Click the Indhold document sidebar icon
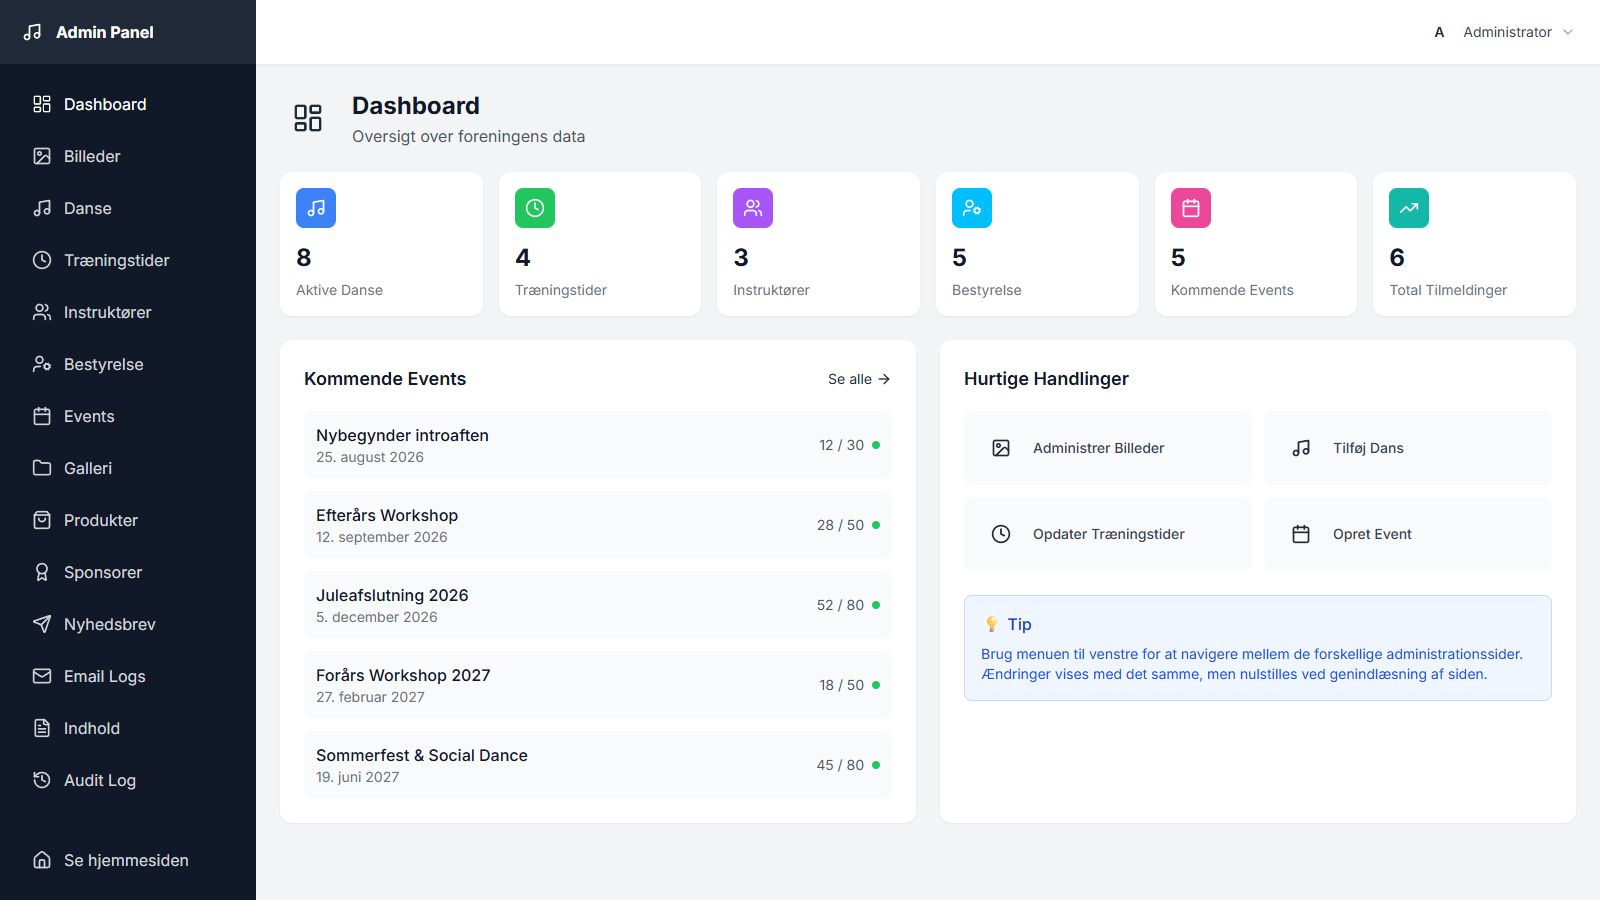This screenshot has width=1600, height=900. pos(42,728)
